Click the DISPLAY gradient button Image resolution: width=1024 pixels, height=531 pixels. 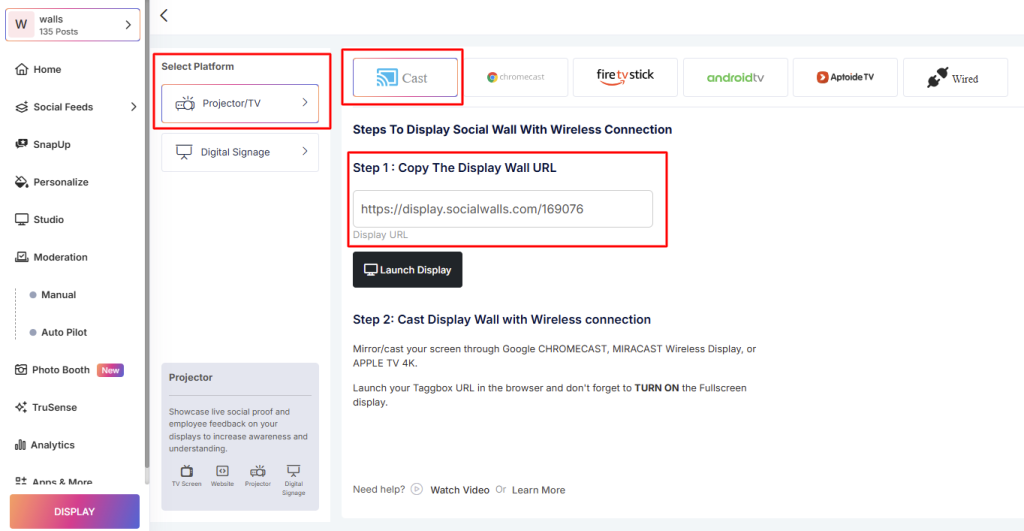74,511
